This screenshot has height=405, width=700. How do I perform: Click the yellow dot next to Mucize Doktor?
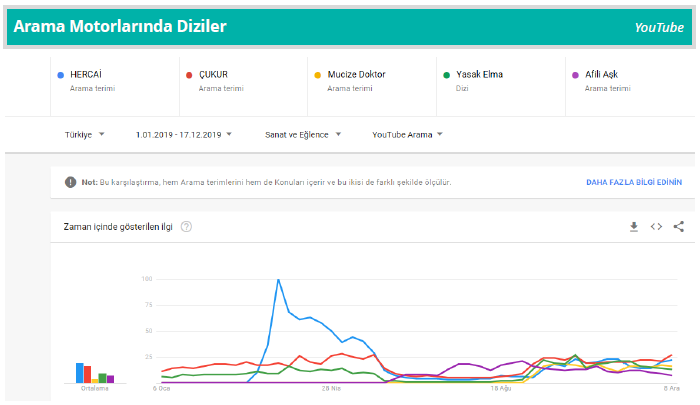318,75
